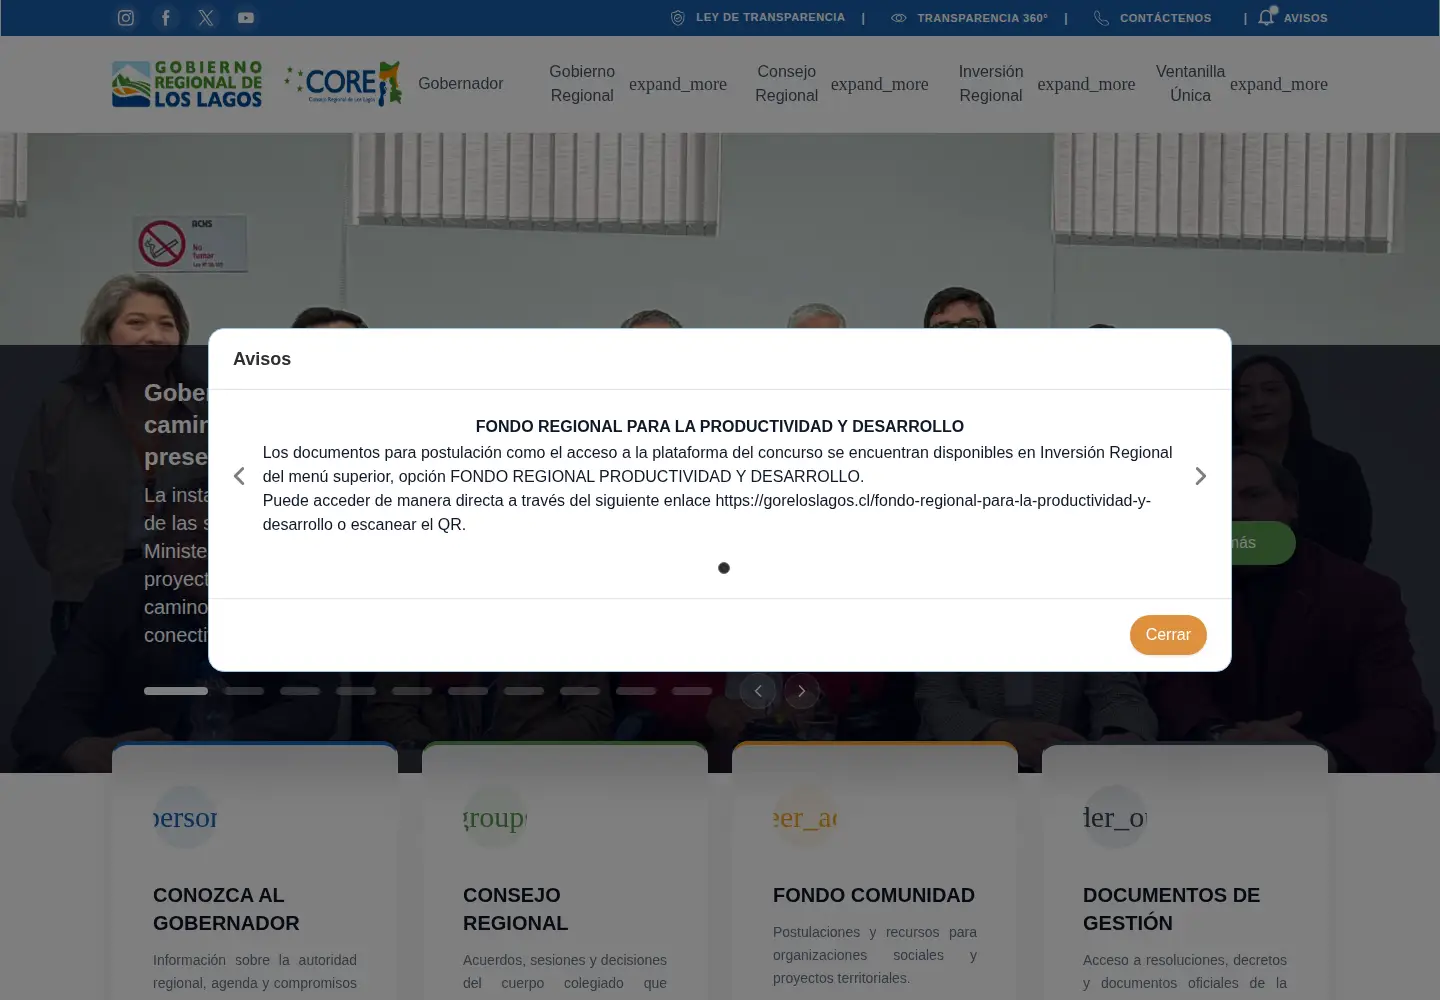Click the hero carousel previous arrow
The height and width of the screenshot is (1000, 1440).
[x=758, y=691]
